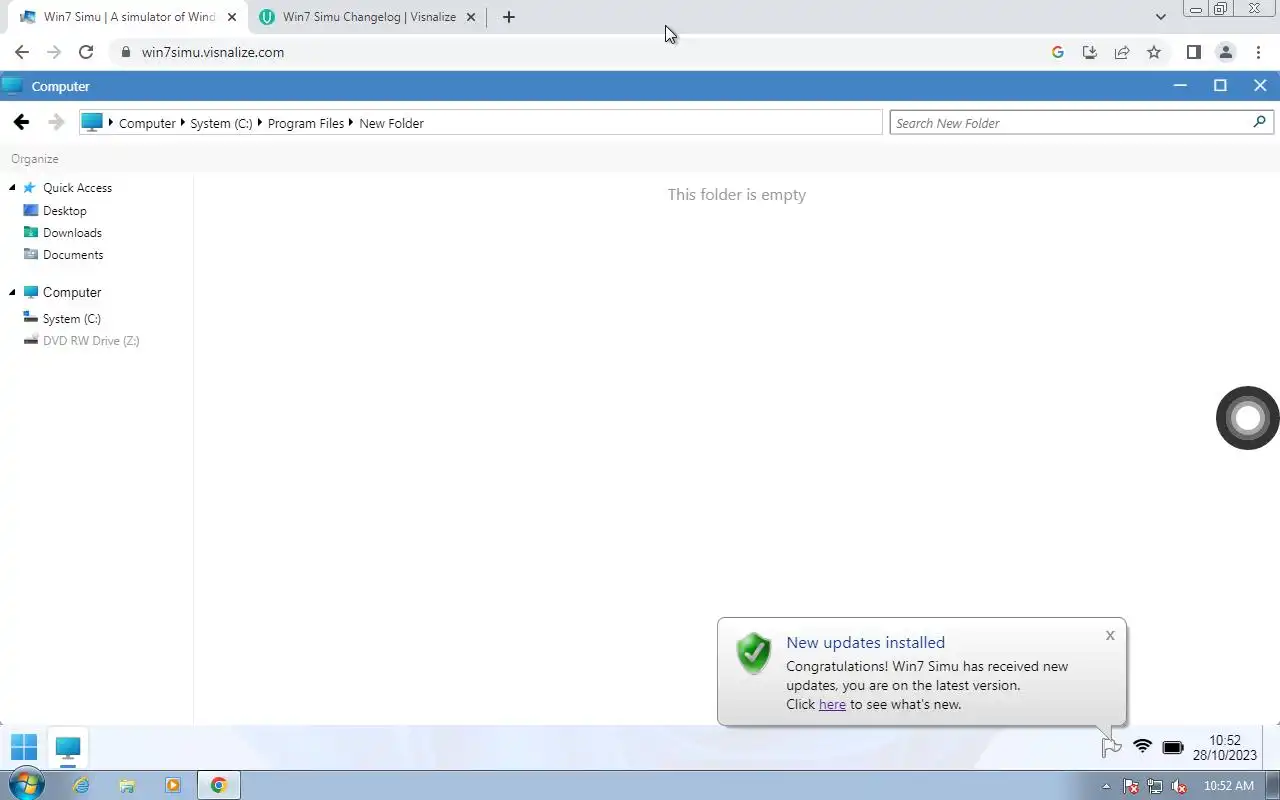Open the Chrome profile avatar
This screenshot has height=800, width=1280.
(1225, 52)
